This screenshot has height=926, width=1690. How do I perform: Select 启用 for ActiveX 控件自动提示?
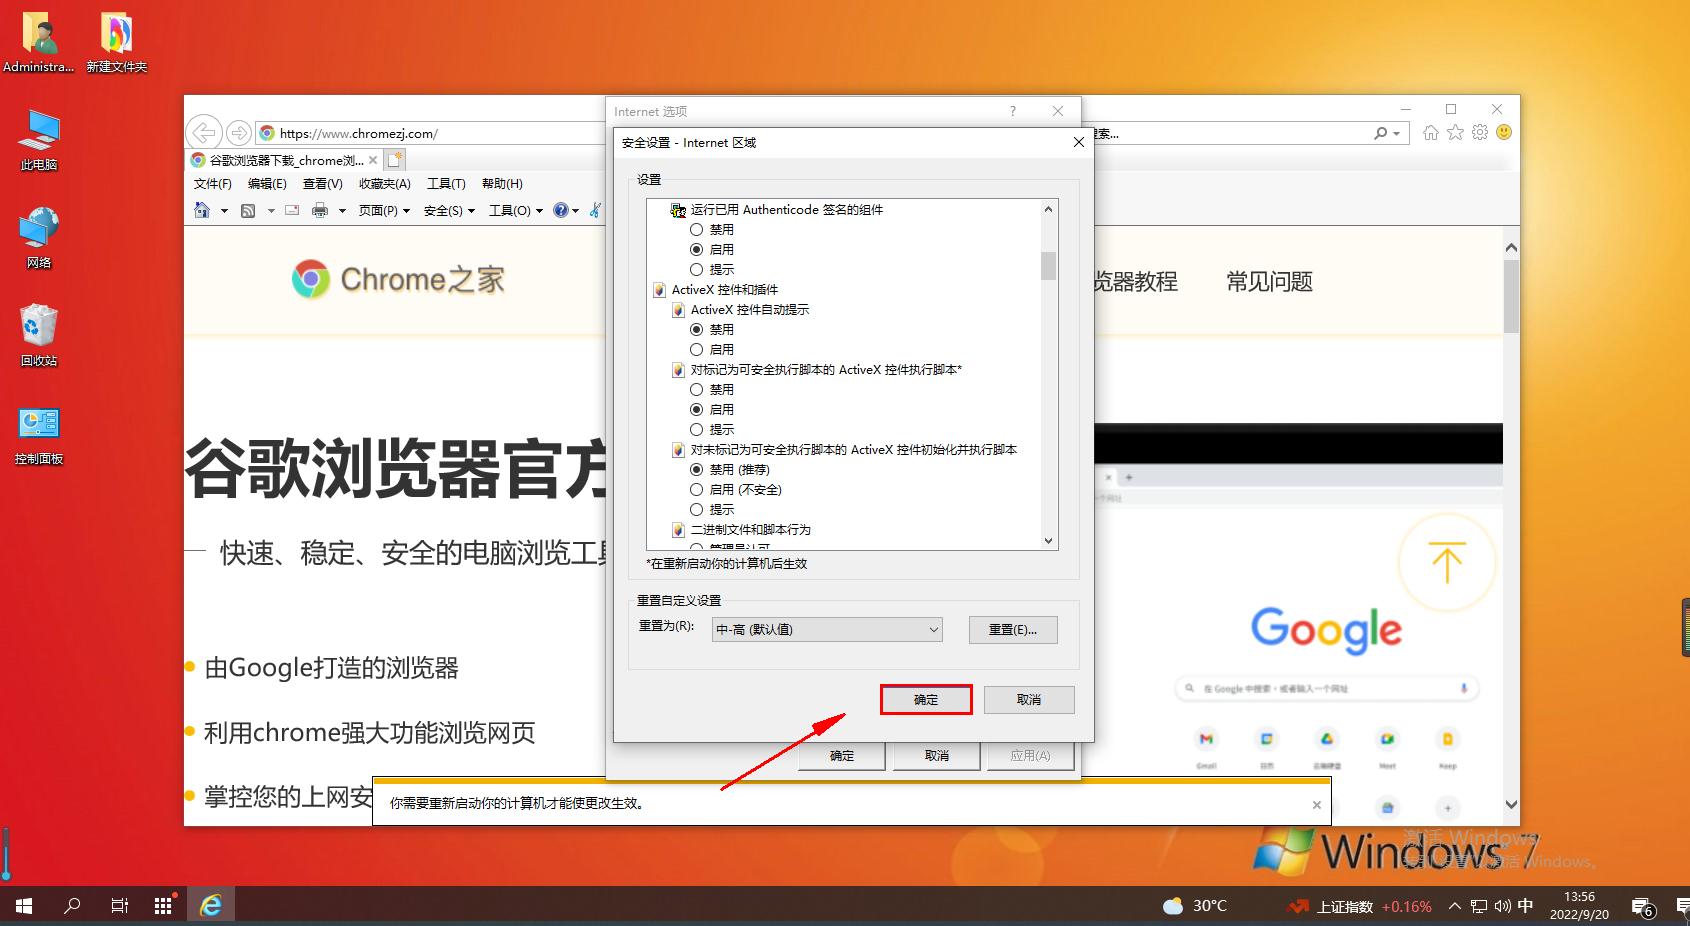(x=697, y=349)
